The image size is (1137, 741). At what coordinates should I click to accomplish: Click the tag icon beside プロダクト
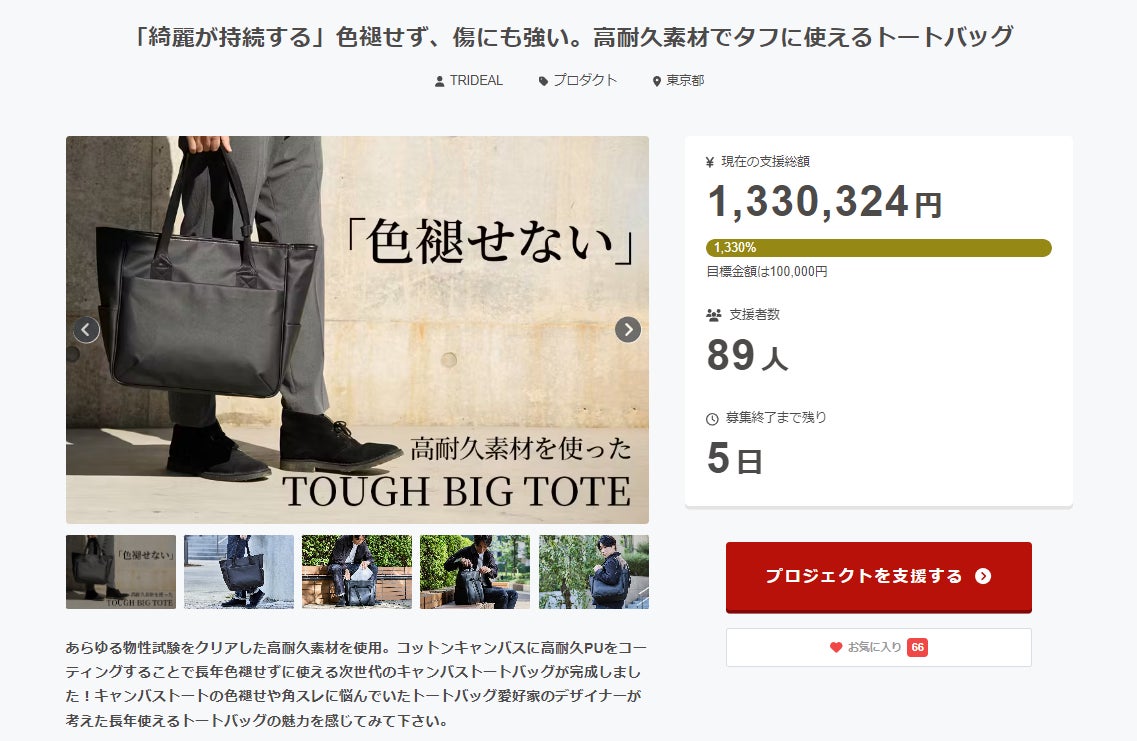(x=543, y=81)
